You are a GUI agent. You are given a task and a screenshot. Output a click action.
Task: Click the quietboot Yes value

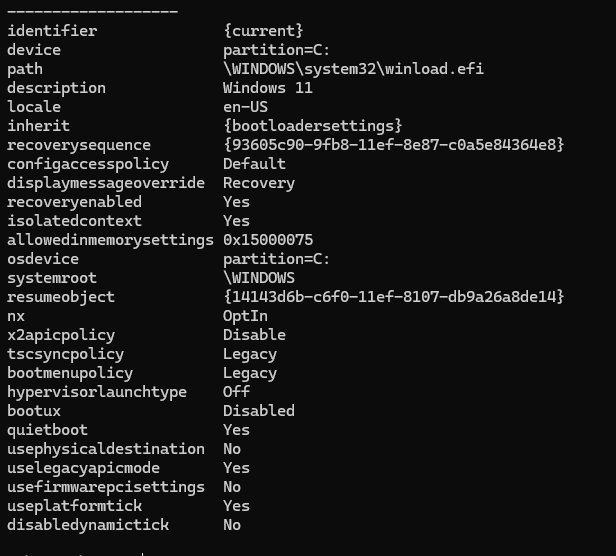pos(236,430)
